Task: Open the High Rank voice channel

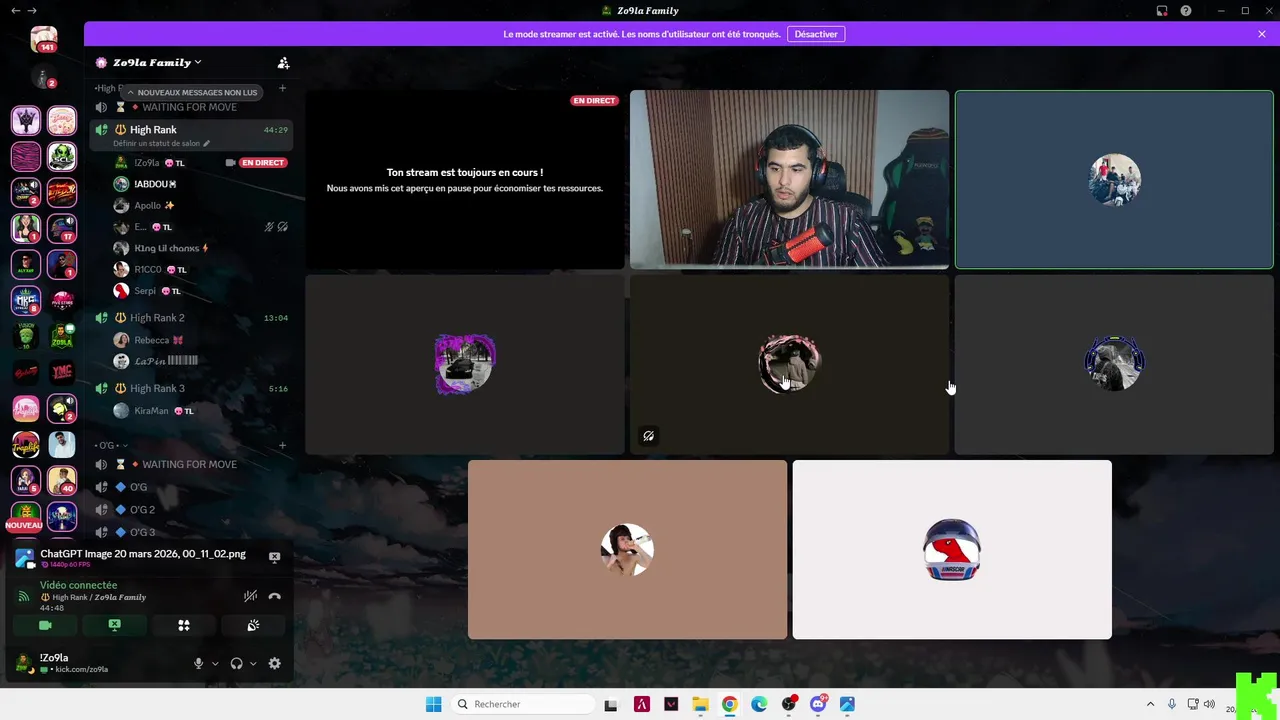Action: pyautogui.click(x=191, y=130)
